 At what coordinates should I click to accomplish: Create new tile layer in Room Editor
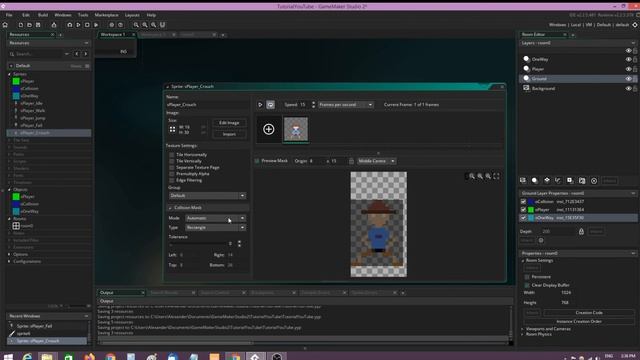[547, 180]
